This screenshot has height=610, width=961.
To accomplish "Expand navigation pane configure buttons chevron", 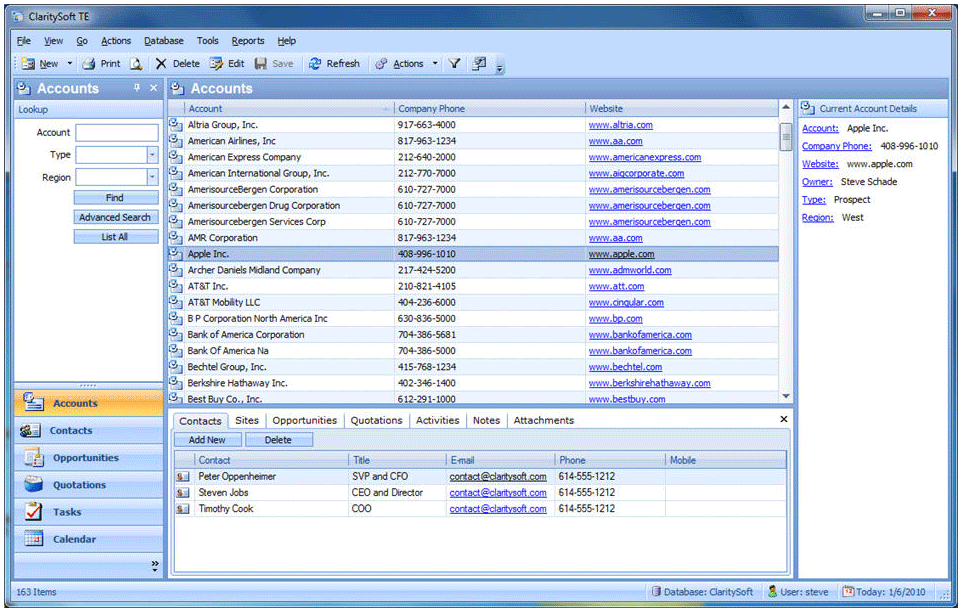I will coord(154,566).
